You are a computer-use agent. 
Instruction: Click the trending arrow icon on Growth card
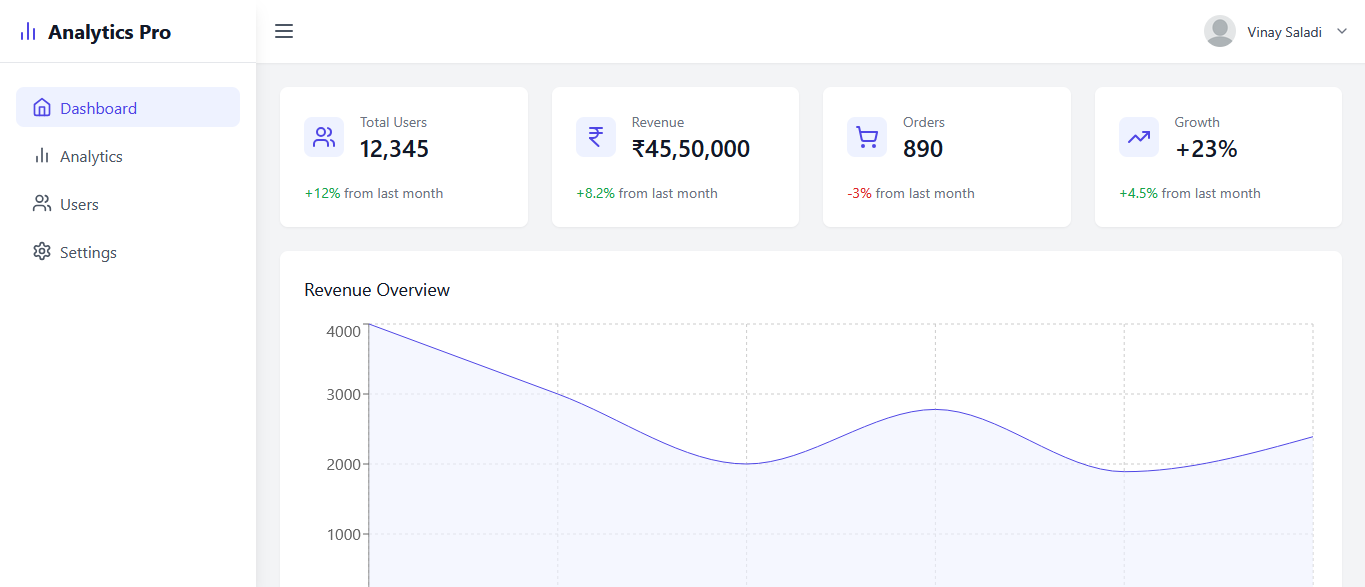pyautogui.click(x=1138, y=136)
